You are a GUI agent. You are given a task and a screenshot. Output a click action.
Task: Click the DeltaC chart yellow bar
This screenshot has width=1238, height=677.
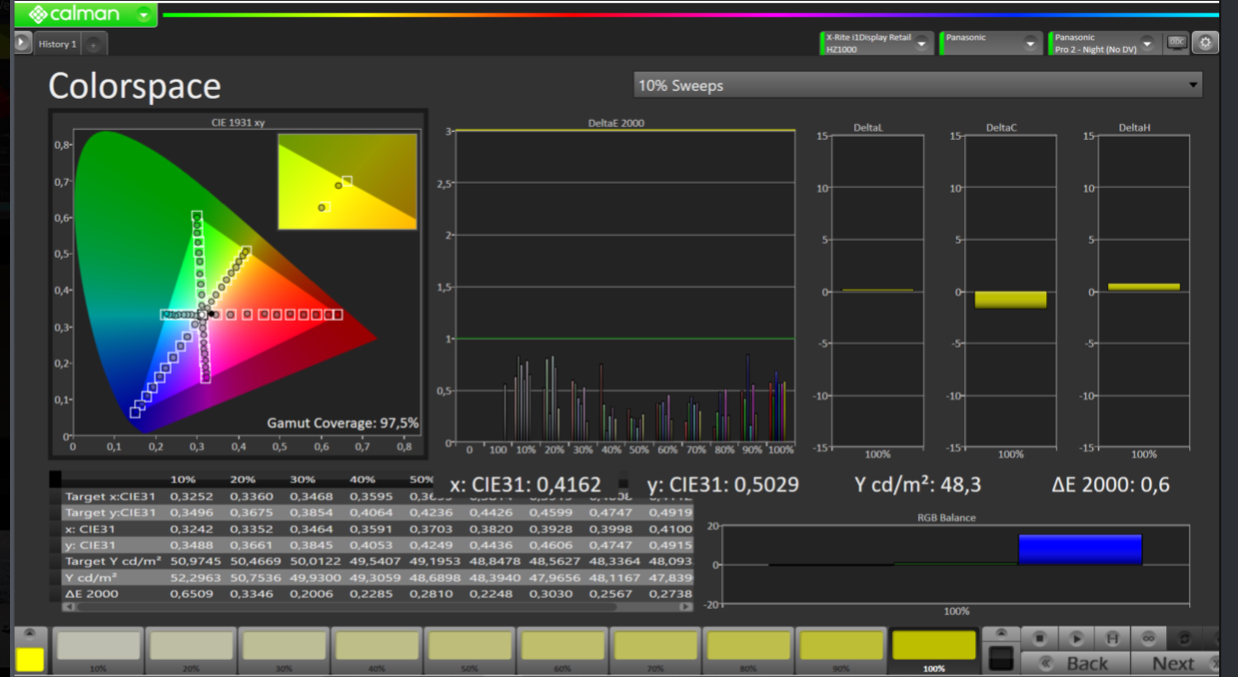pyautogui.click(x=1010, y=299)
